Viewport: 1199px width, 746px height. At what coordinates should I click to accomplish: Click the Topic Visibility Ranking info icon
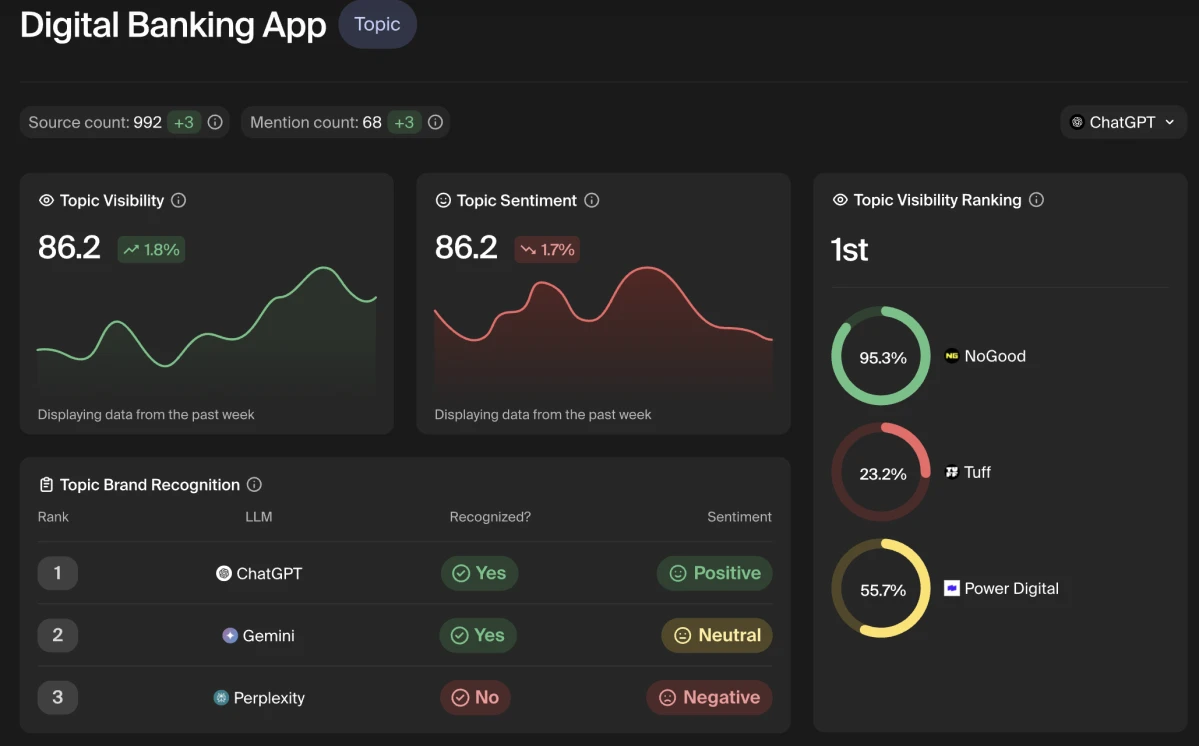pos(1036,199)
